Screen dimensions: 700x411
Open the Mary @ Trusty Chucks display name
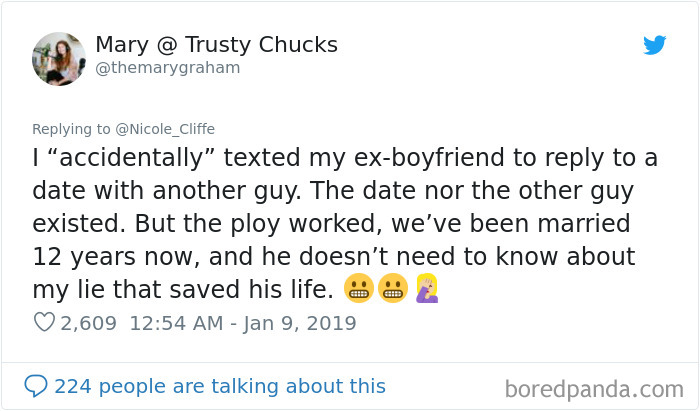pyautogui.click(x=217, y=45)
